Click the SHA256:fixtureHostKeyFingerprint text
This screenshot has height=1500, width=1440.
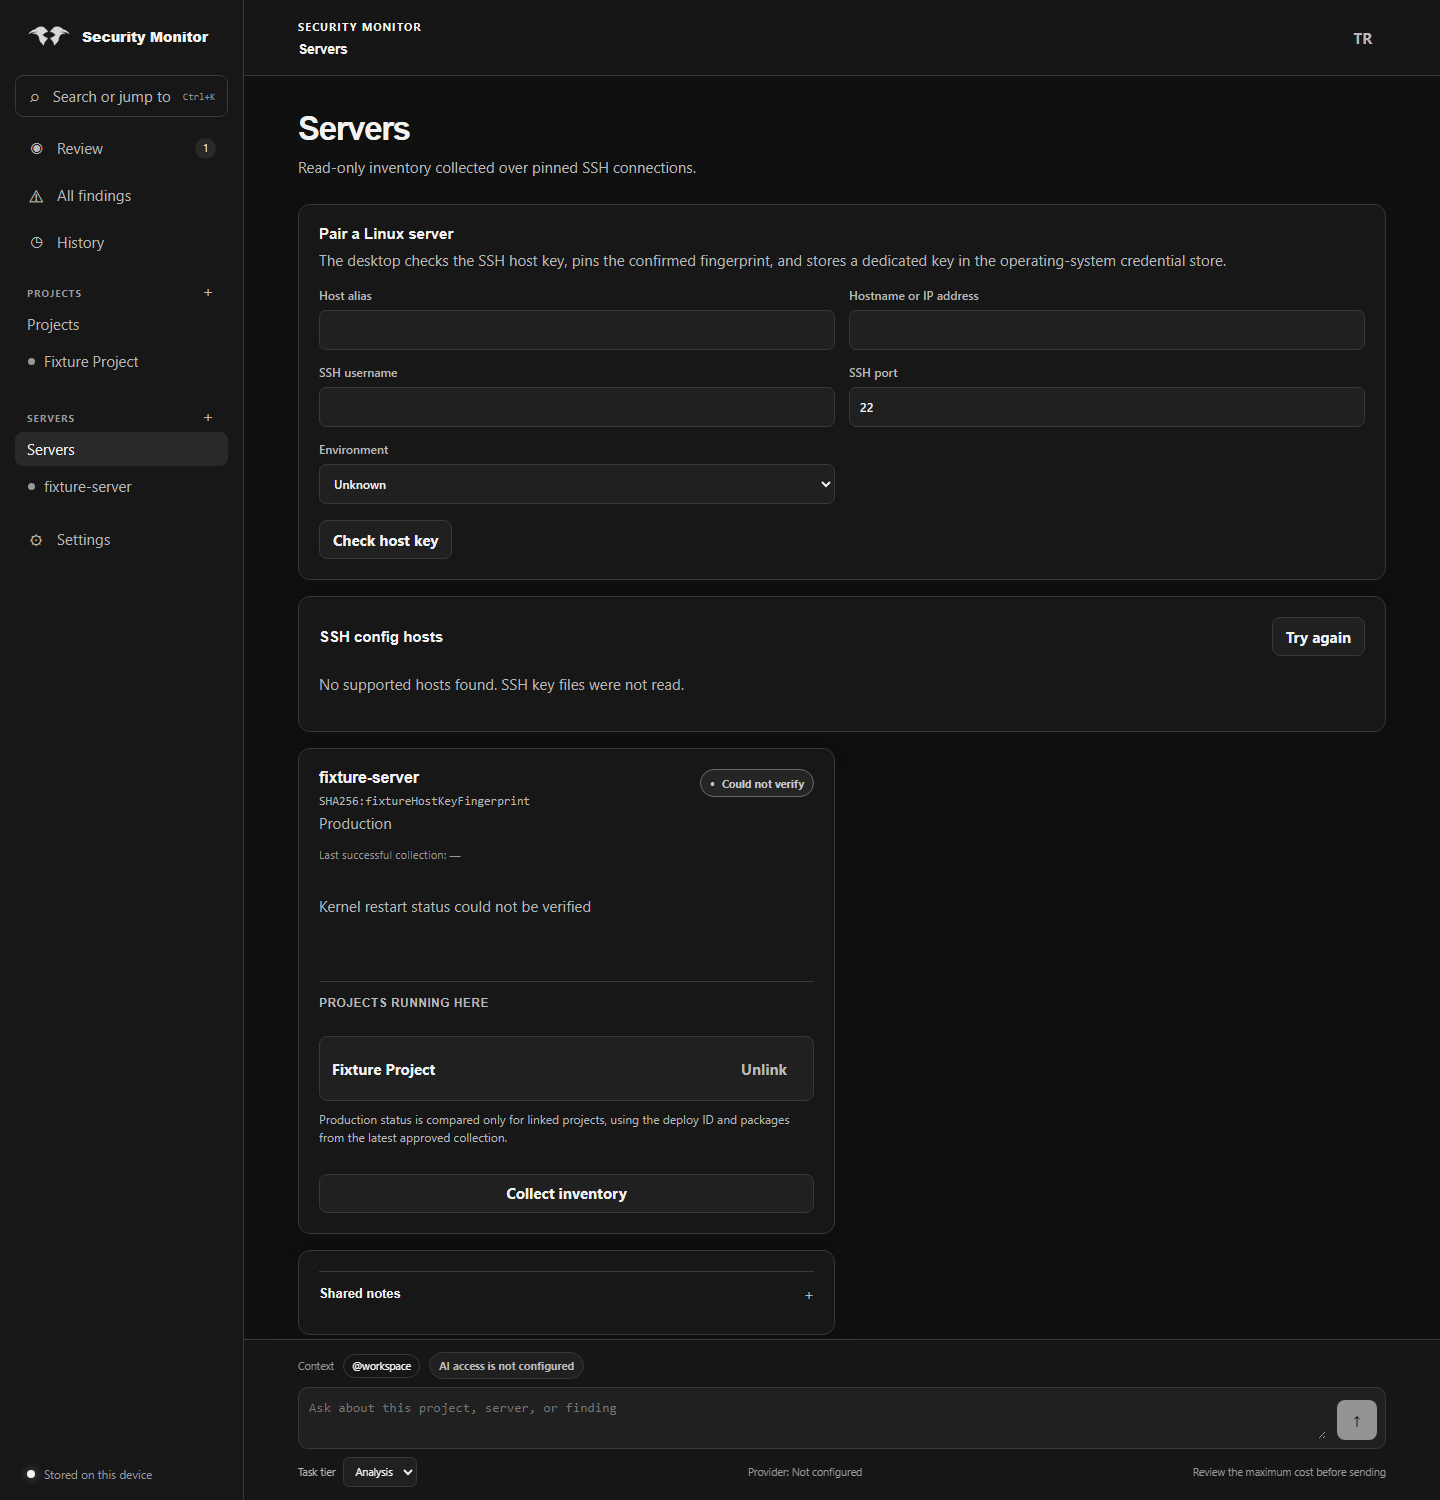pyautogui.click(x=424, y=801)
